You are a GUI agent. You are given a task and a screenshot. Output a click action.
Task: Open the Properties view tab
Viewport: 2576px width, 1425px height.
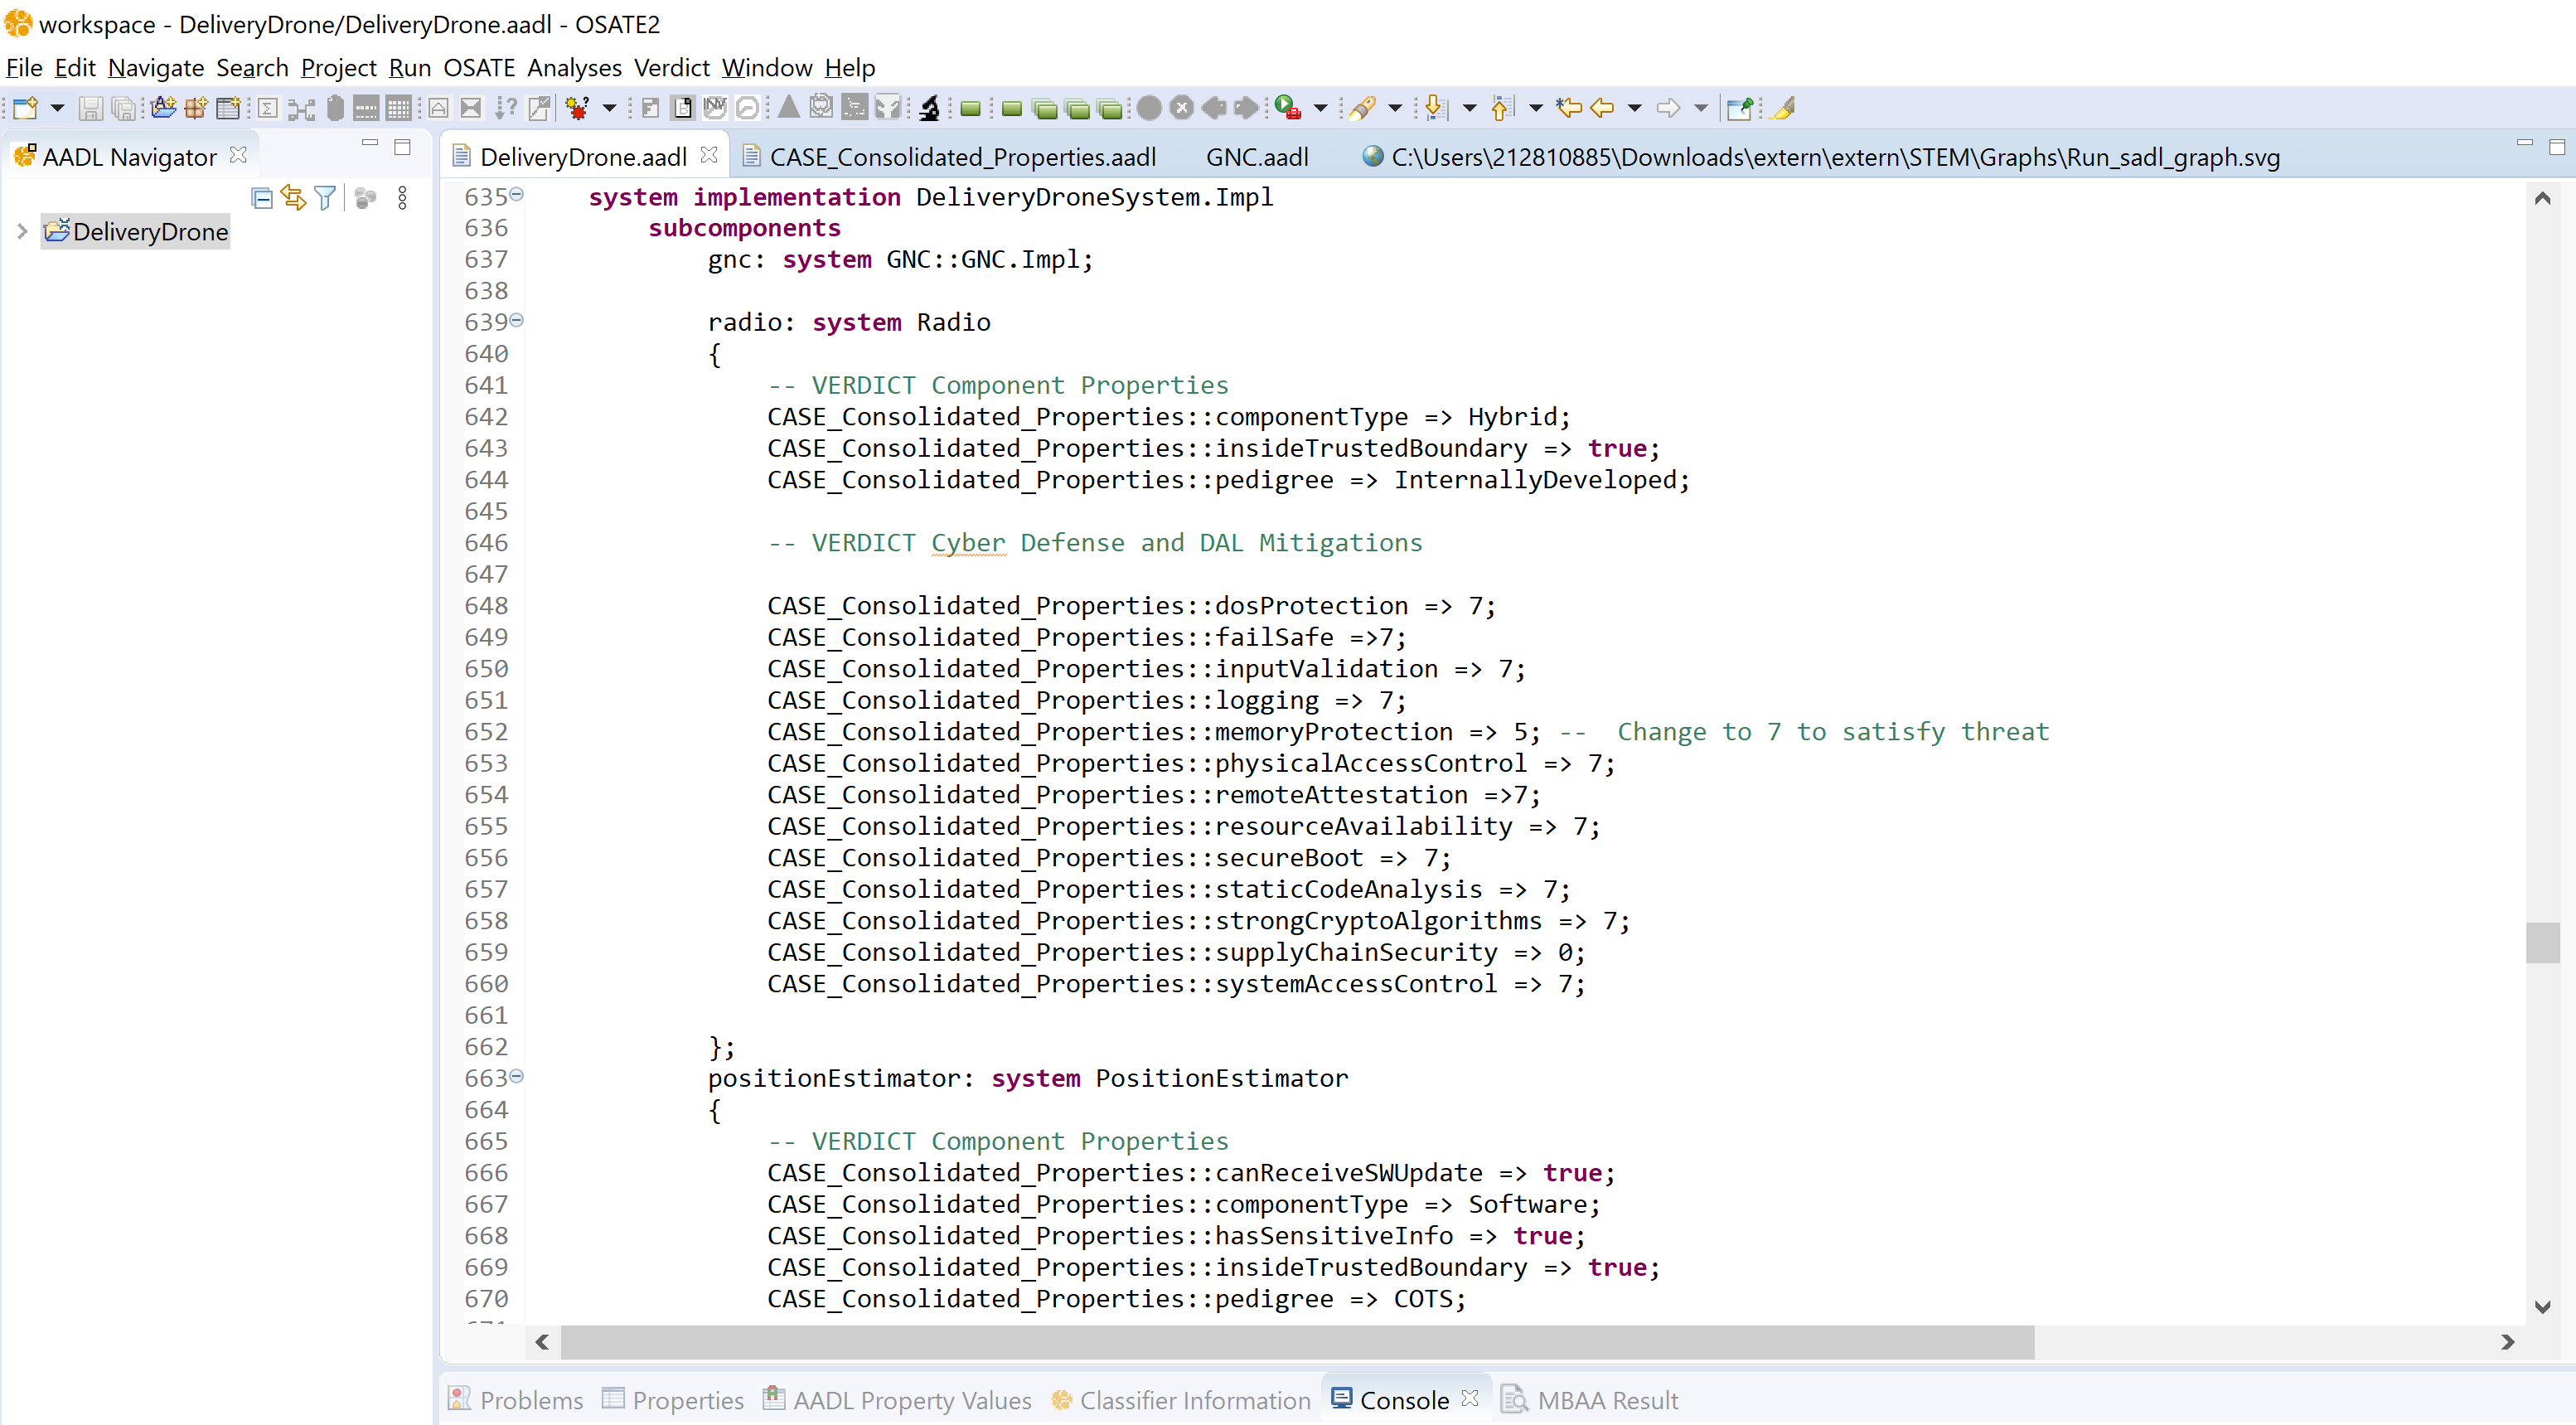pyautogui.click(x=673, y=1400)
